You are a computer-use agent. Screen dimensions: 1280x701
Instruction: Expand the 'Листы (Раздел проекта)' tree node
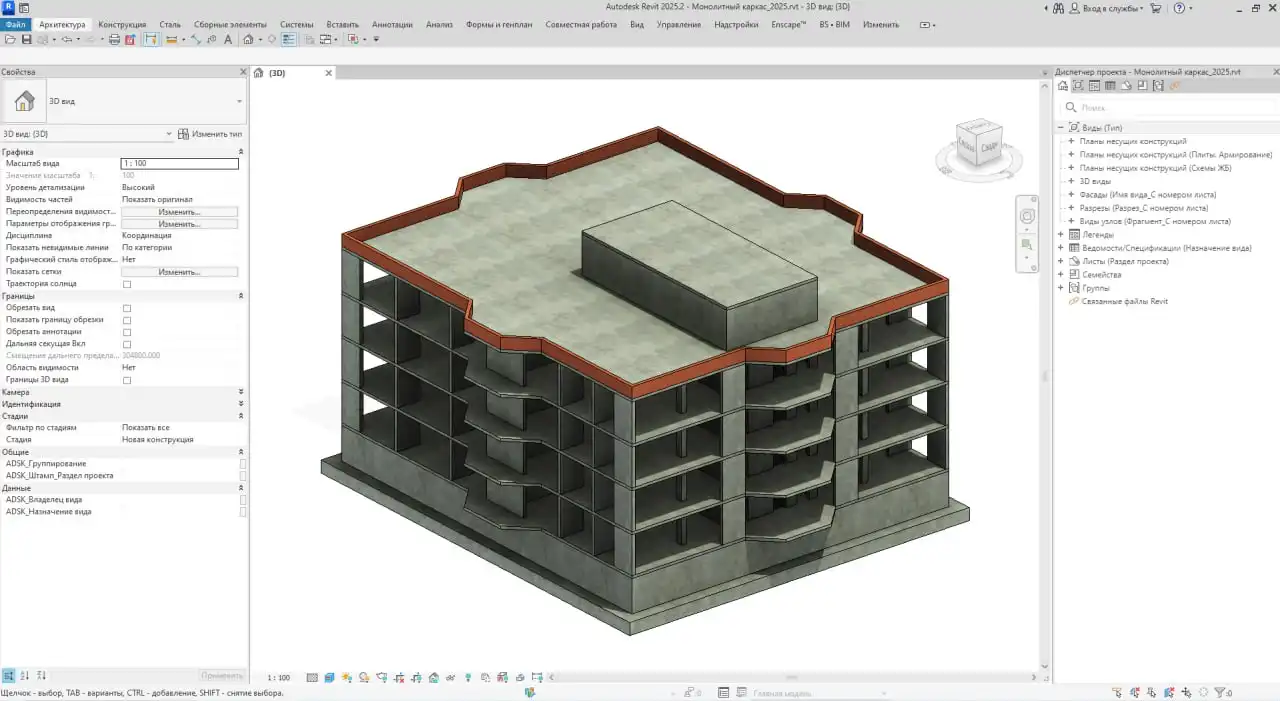(1062, 260)
